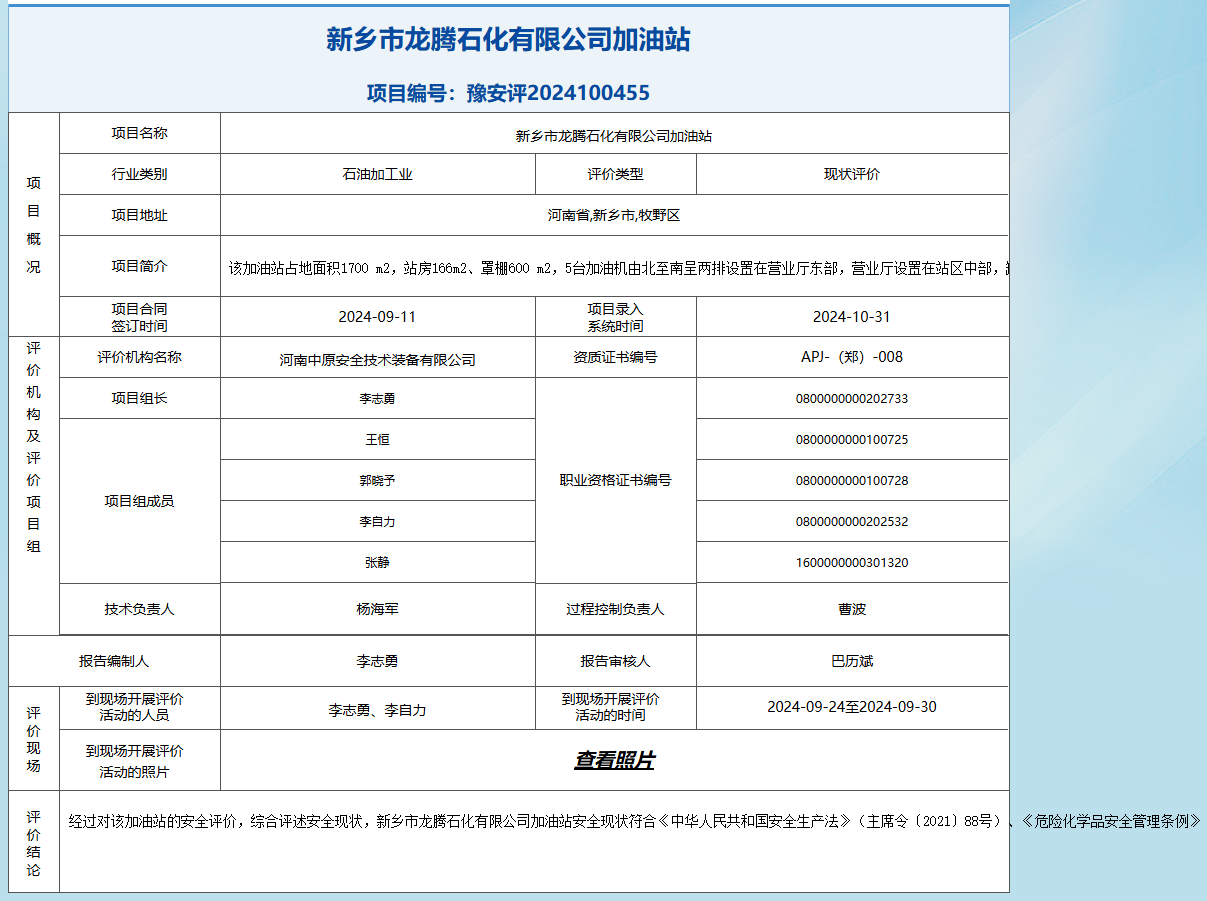Viewport: 1207px width, 901px height.
Task: Select certificate number 1600000000301320
Action: click(852, 562)
